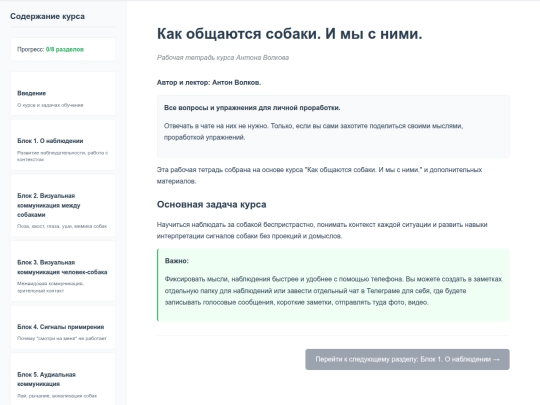The width and height of the screenshot is (540, 405).
Task: Click the main title Как общаются собаки
Action: (289, 34)
